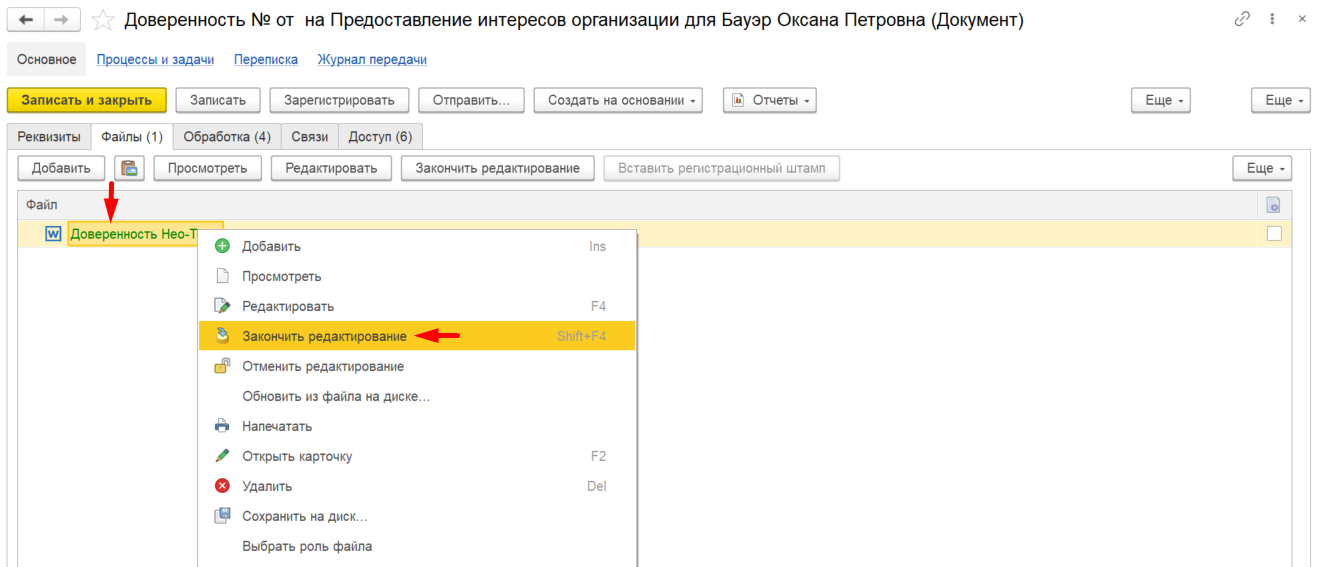Select file name Доверенность Нео-Т in list
1317x567 pixels.
133,234
